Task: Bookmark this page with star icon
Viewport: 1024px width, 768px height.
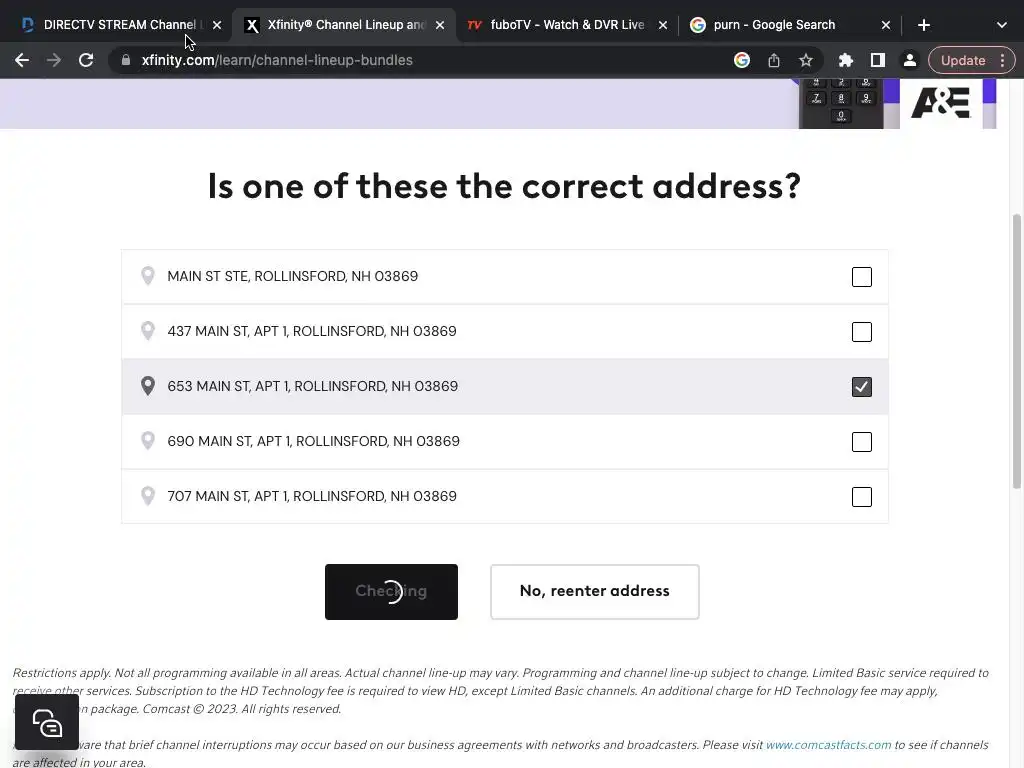Action: click(x=806, y=60)
